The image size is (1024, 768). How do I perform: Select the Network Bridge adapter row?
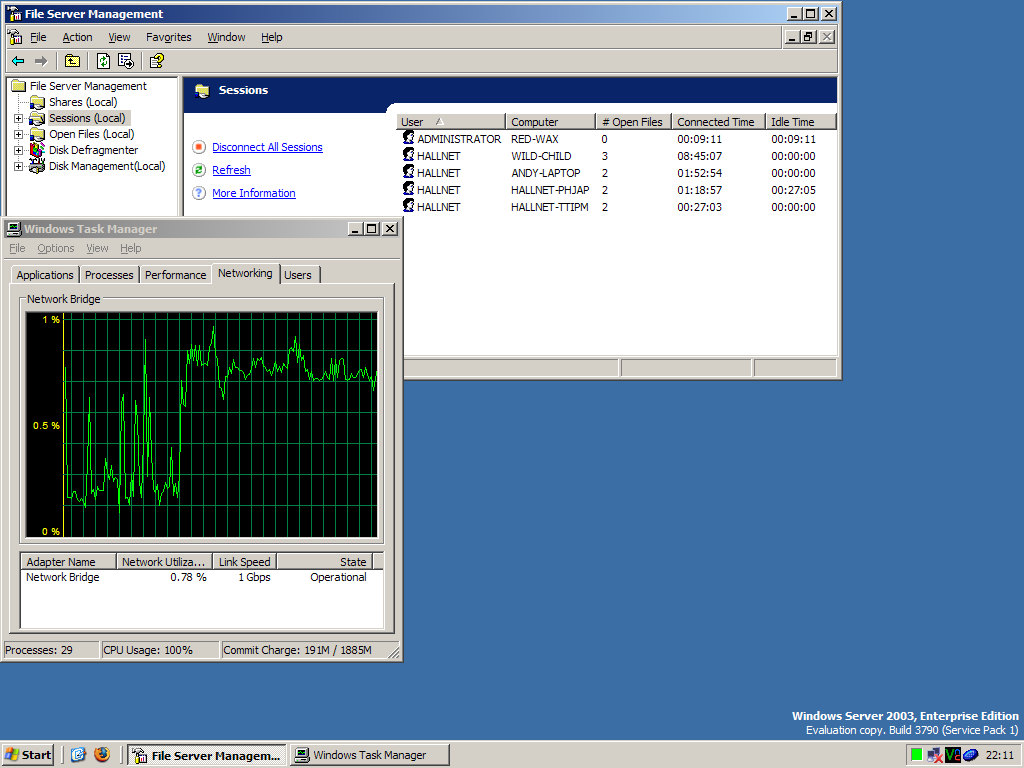(201, 577)
